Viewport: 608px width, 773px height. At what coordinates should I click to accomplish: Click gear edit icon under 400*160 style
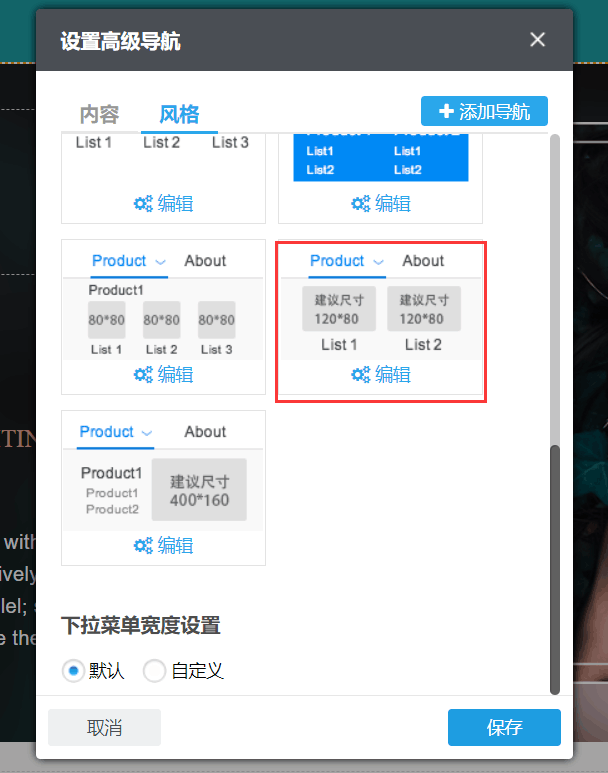(143, 546)
